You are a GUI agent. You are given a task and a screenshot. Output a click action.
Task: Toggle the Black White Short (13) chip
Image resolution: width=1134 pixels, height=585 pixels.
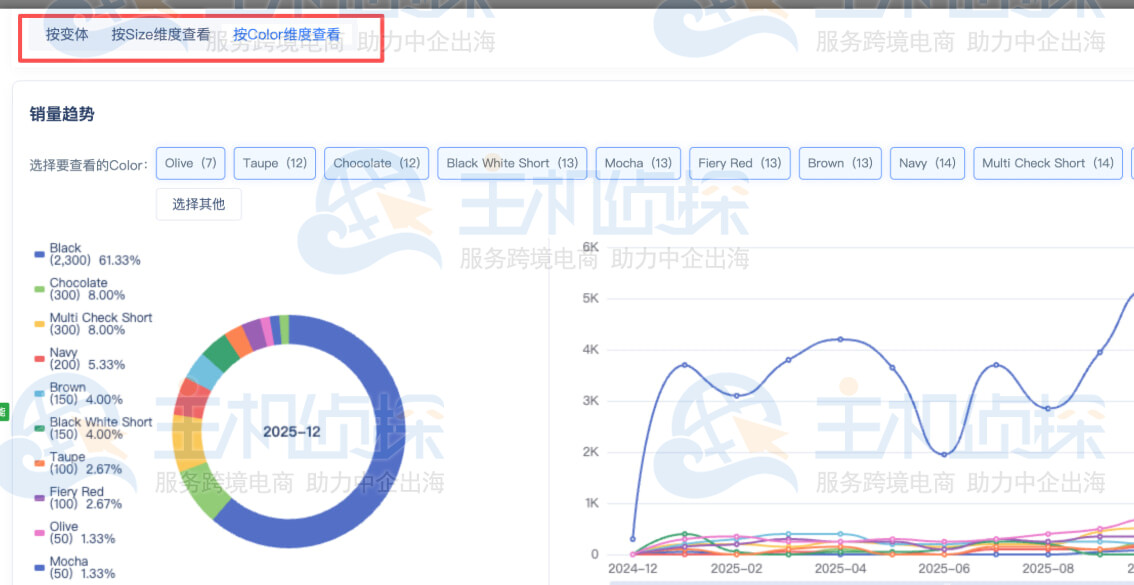(512, 163)
